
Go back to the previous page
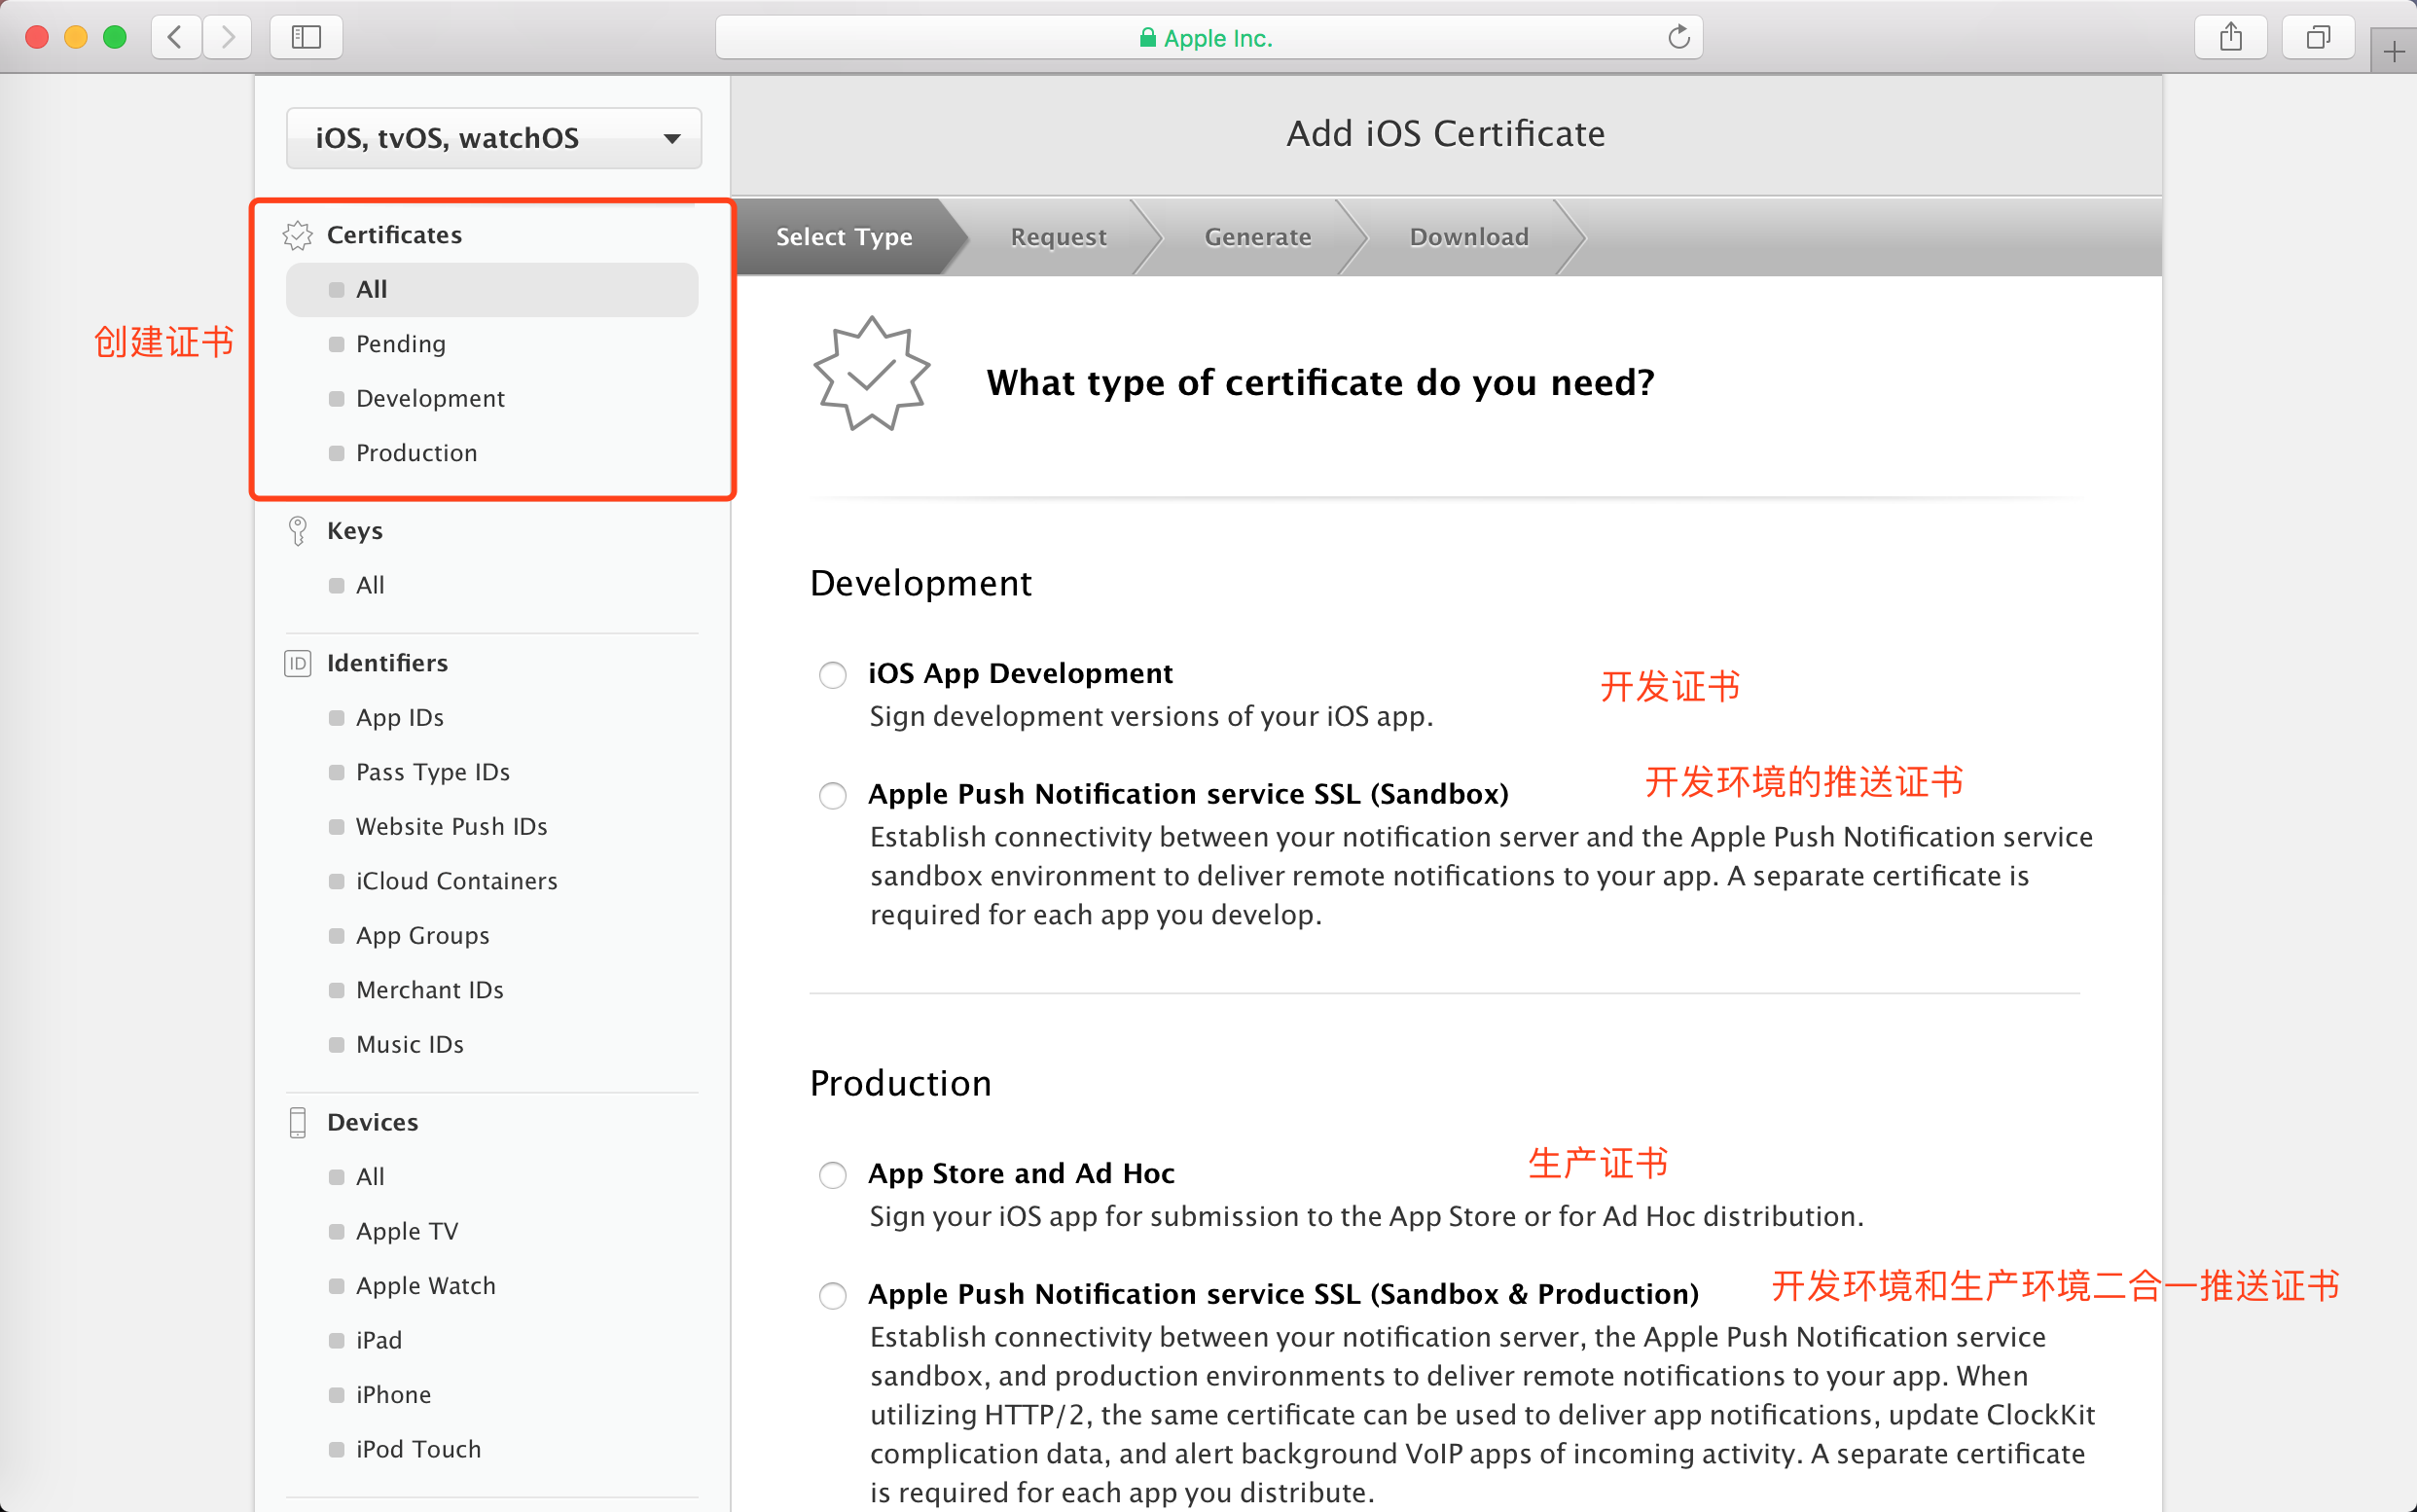coord(176,38)
